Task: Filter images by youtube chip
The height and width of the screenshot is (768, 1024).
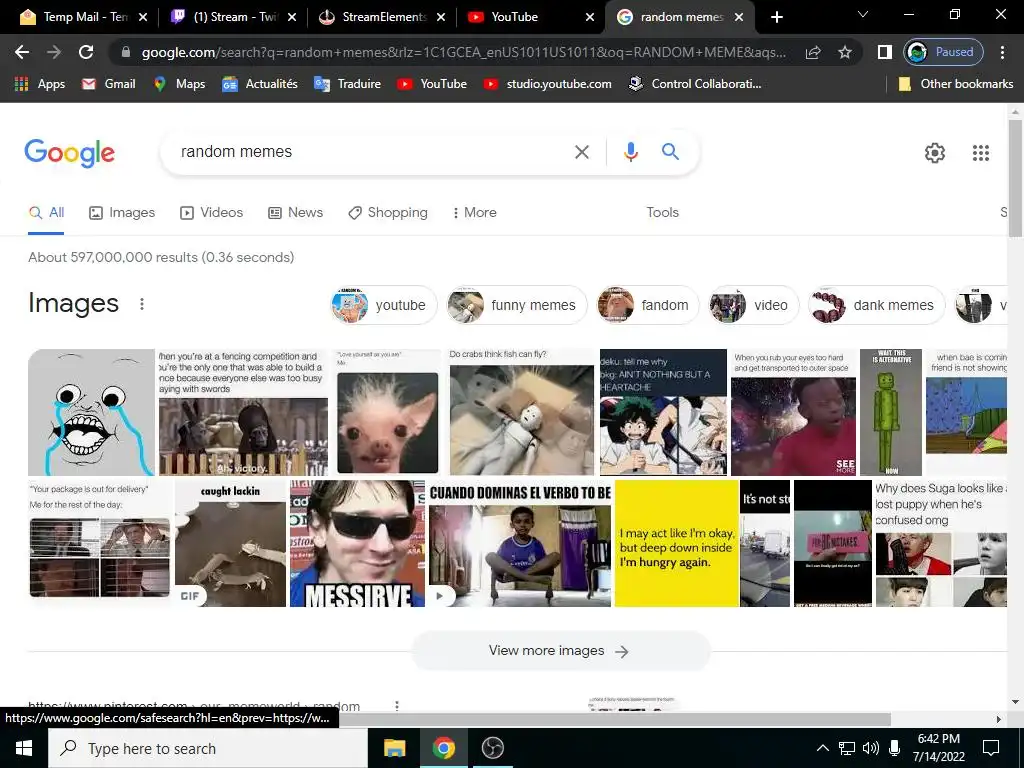Action: pos(383,305)
